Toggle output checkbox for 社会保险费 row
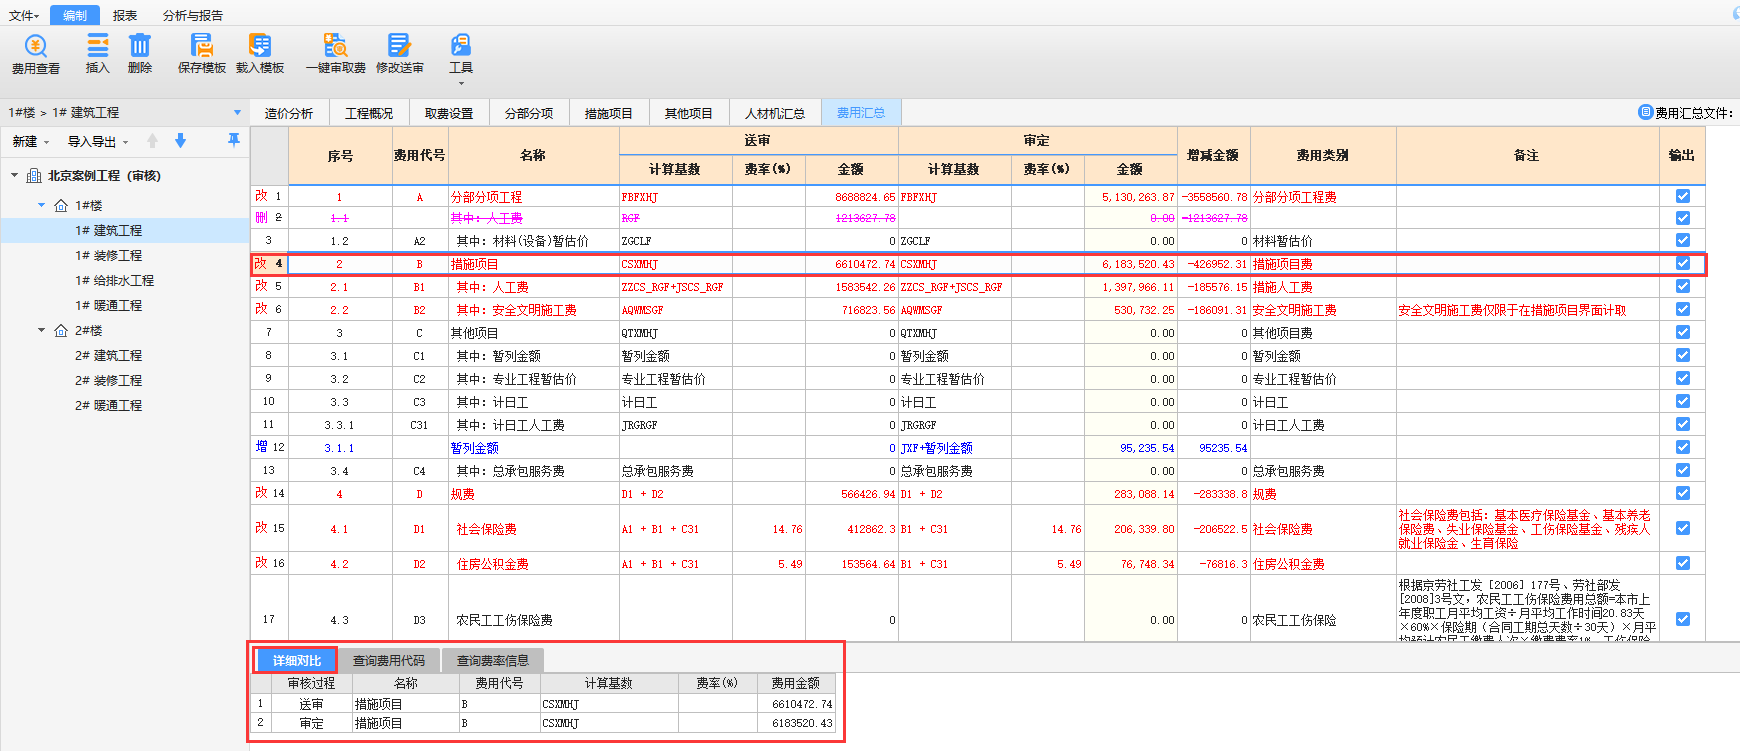The height and width of the screenshot is (751, 1740). (1683, 528)
